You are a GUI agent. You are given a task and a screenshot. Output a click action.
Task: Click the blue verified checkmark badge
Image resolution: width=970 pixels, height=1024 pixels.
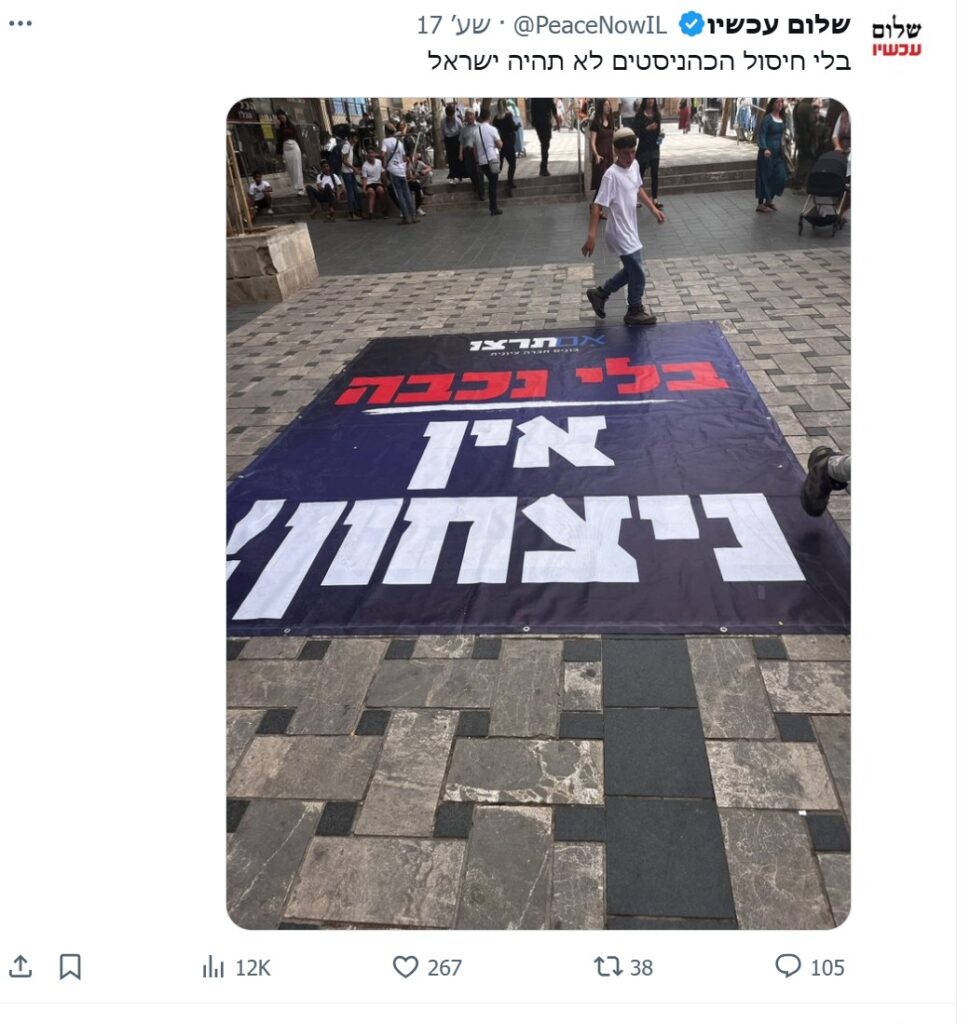(690, 25)
